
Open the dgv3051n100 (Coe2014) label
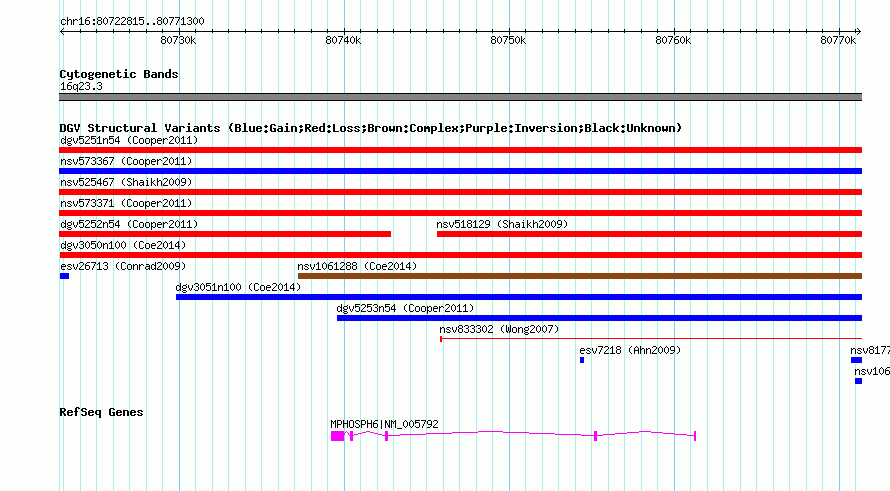(238, 287)
